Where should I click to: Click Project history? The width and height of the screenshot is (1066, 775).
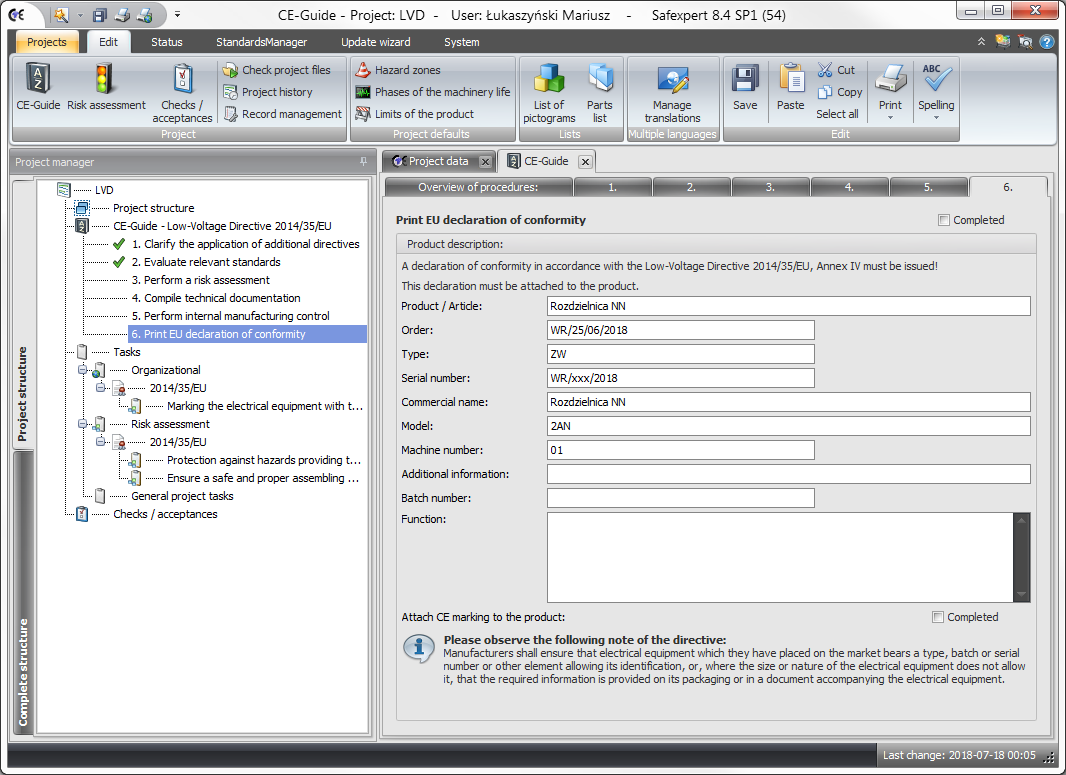click(276, 92)
